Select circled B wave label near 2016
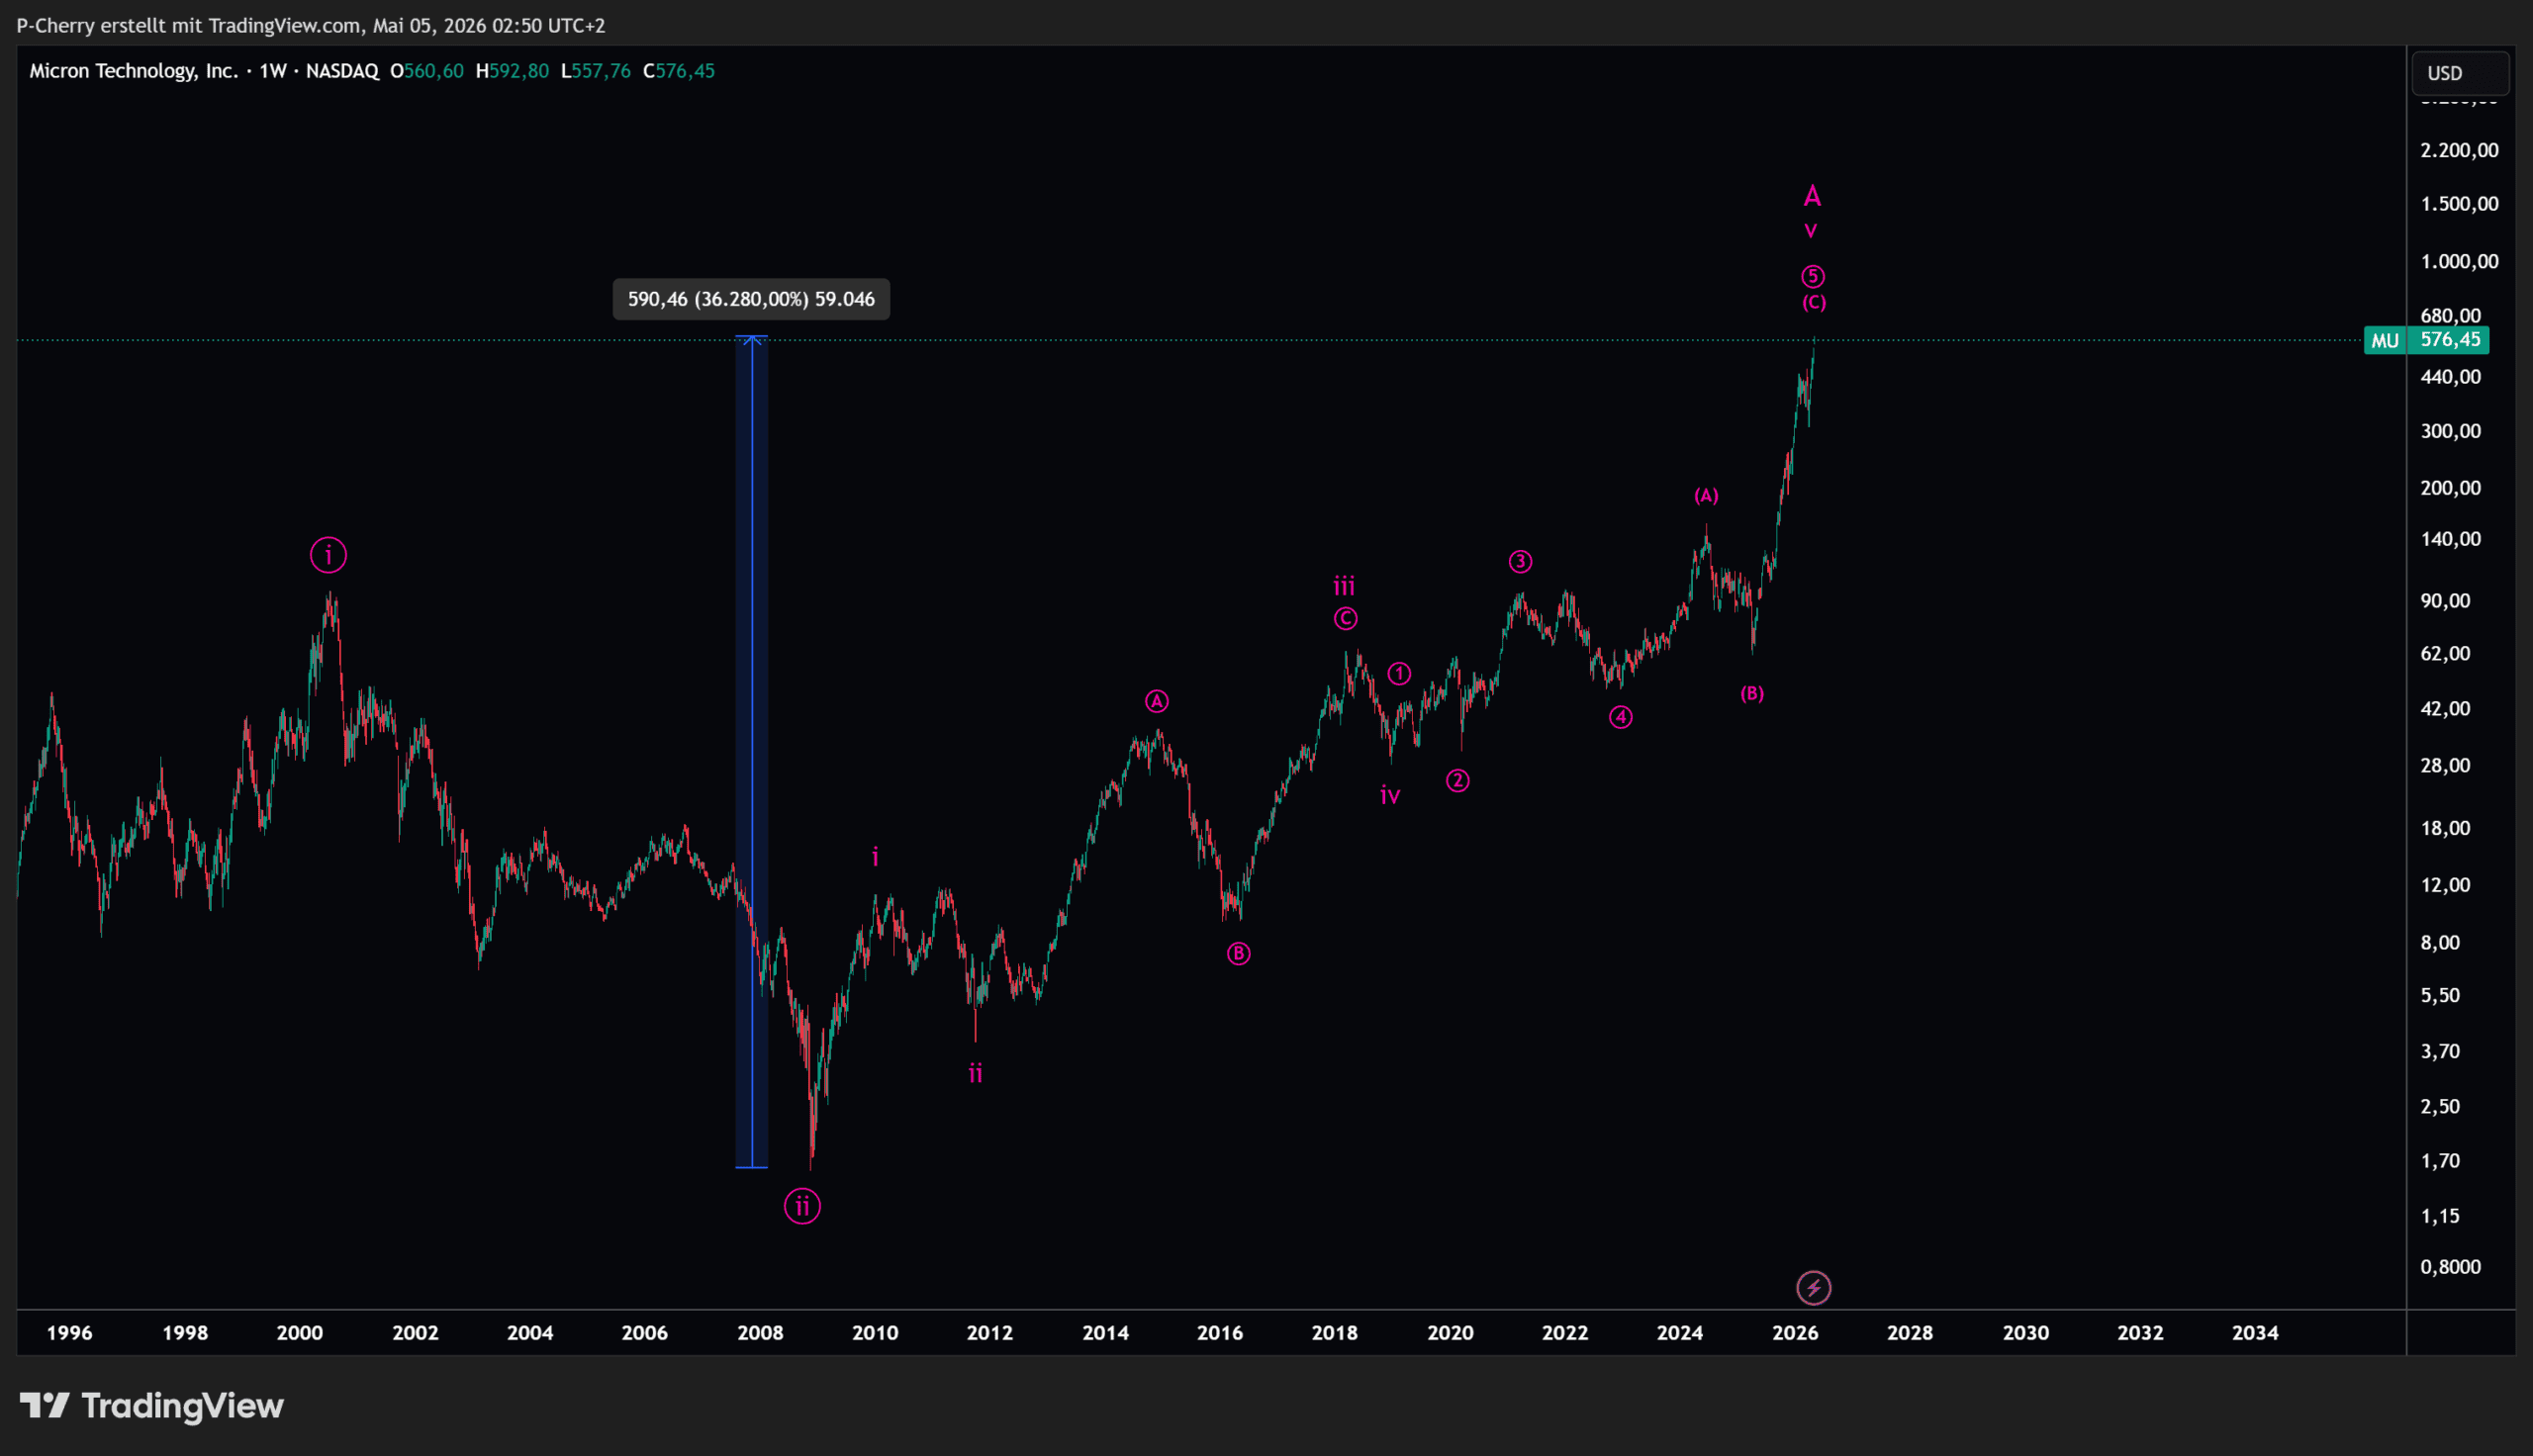This screenshot has height=1456, width=2533. click(1238, 954)
